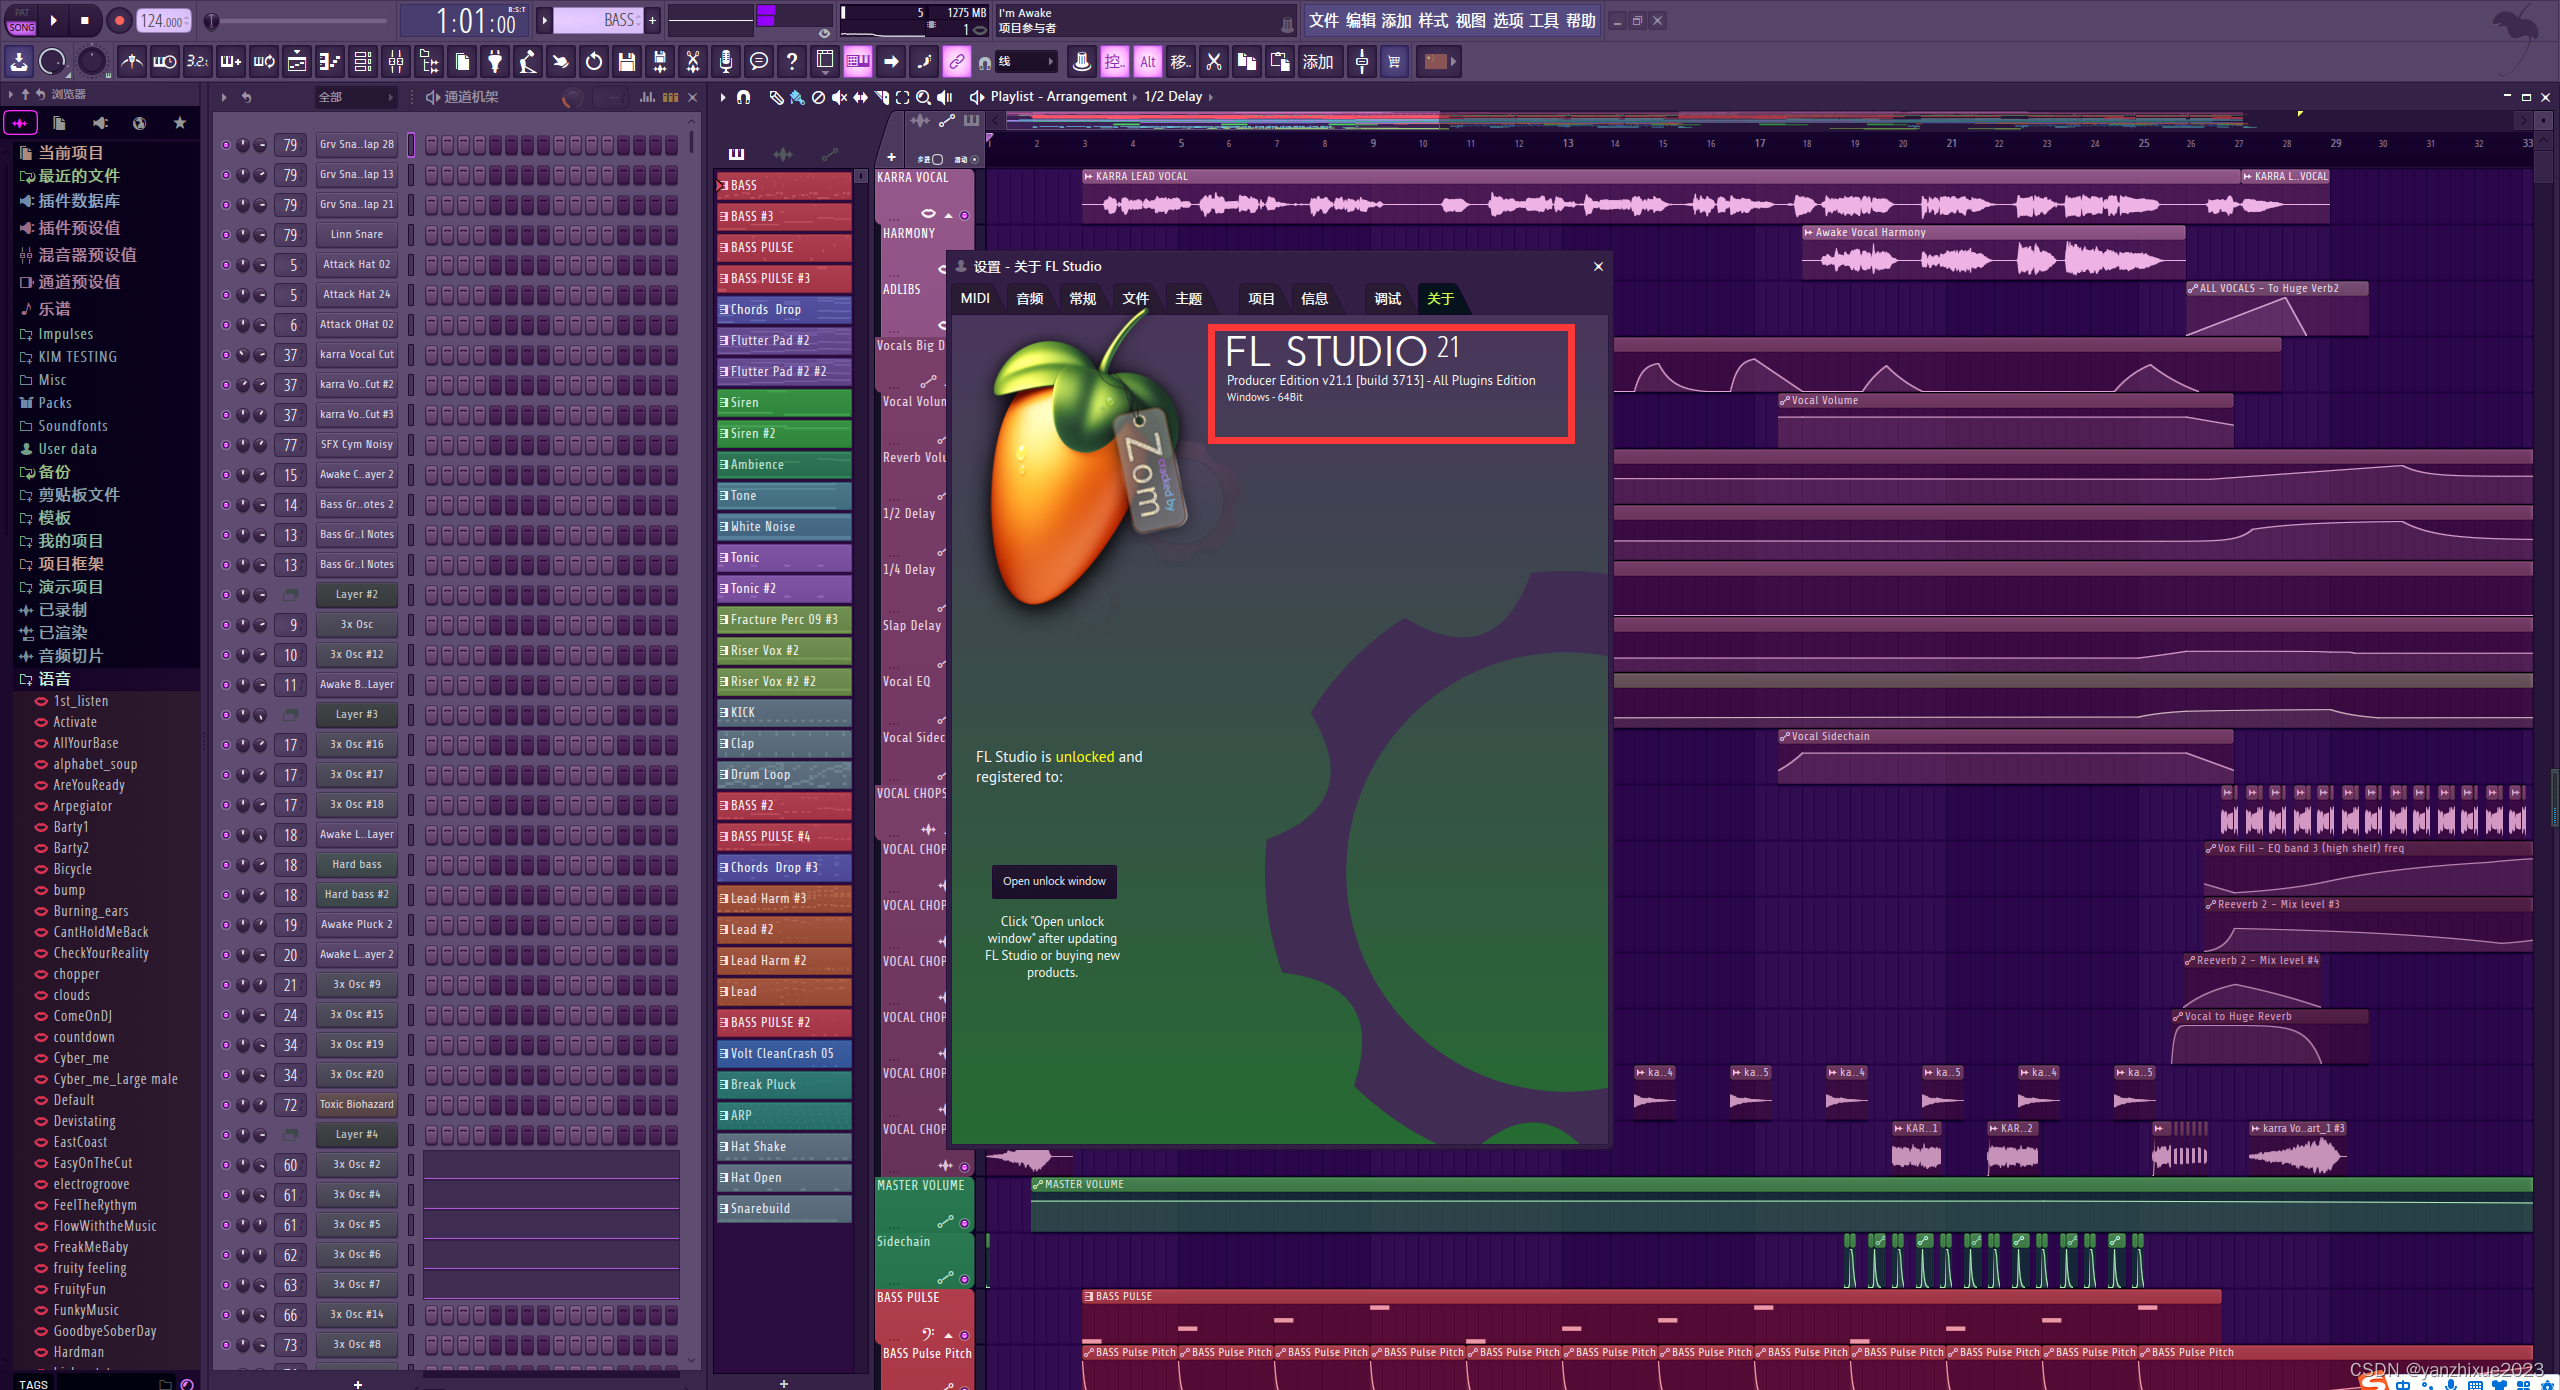Switch to the MIDI tab in settings
Viewport: 2560px width, 1390px height.
tap(975, 298)
